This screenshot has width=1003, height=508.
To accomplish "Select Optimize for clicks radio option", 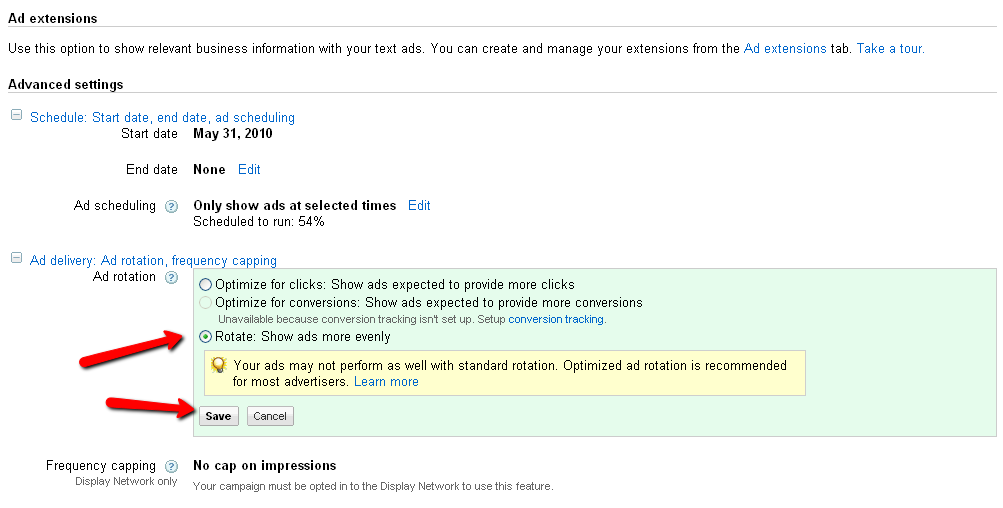I will click(x=206, y=285).
